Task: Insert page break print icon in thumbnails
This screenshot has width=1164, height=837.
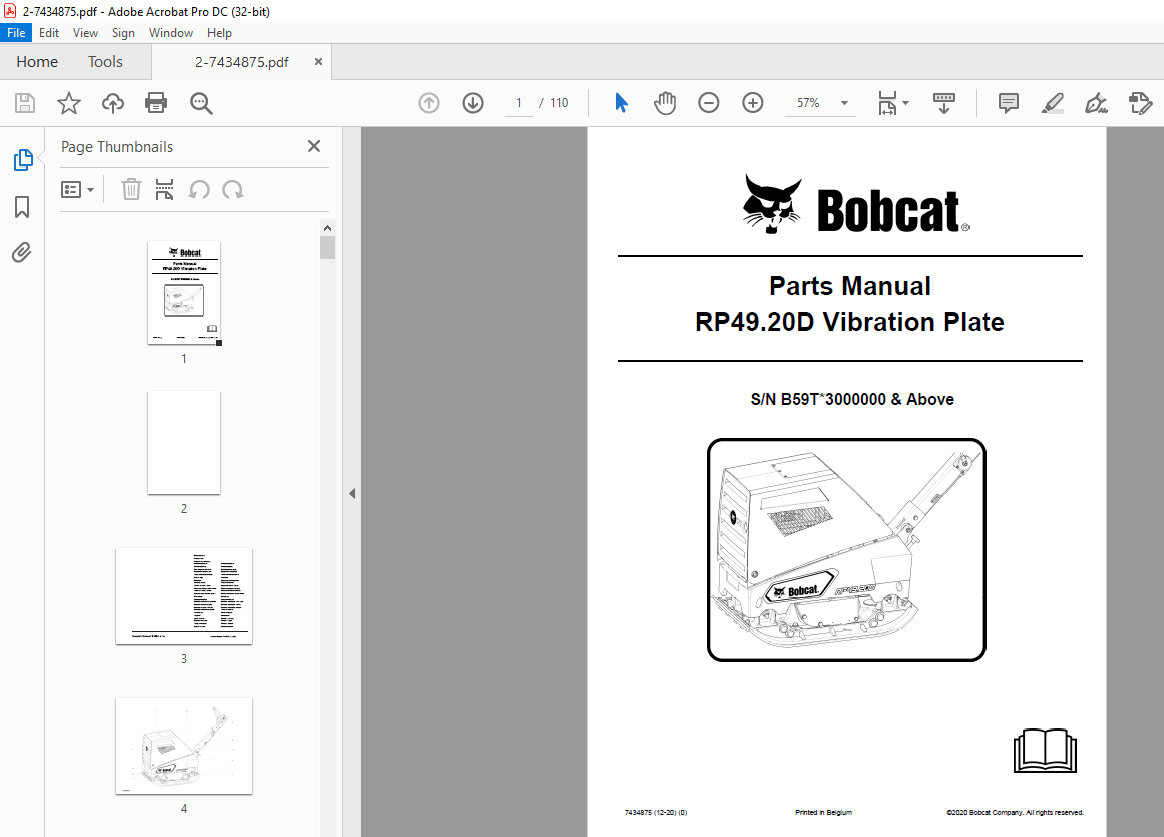Action: [x=164, y=190]
